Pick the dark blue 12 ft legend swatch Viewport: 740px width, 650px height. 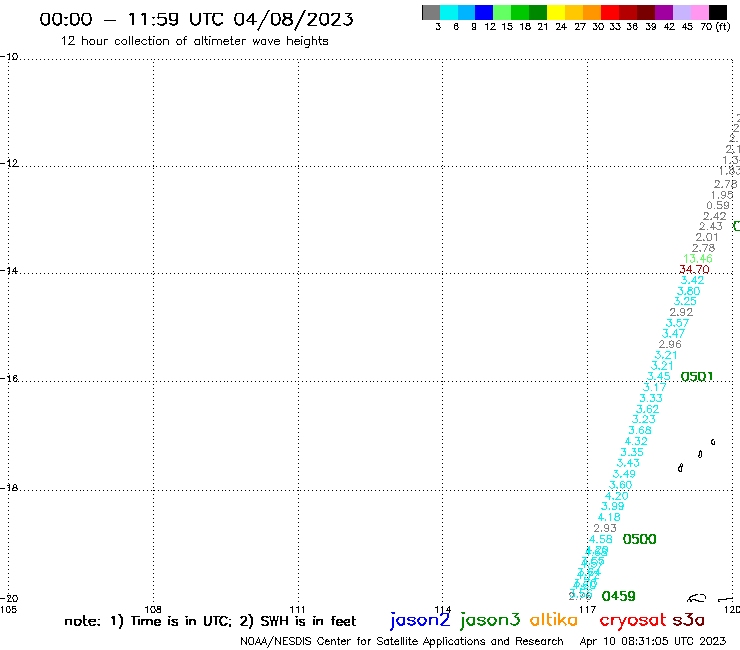coord(484,12)
